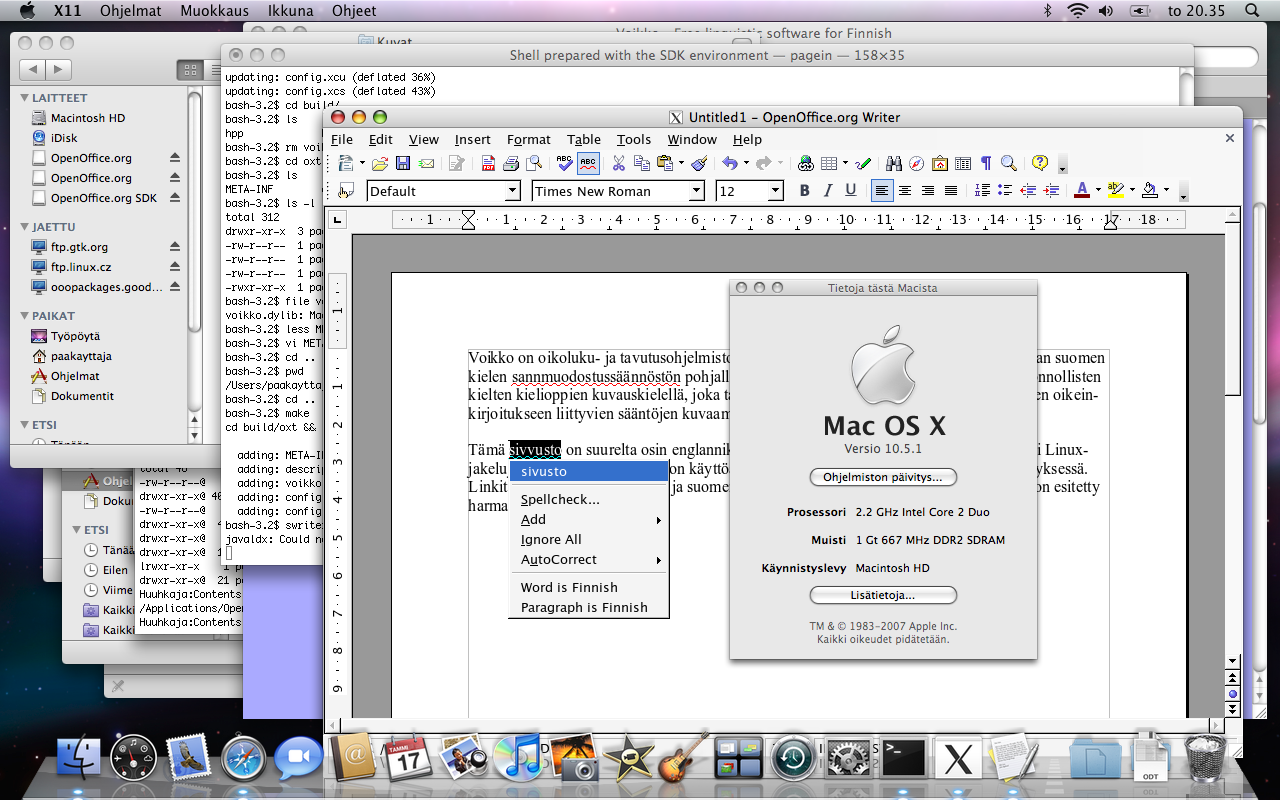Open the font name dropdown
This screenshot has height=800, width=1280.
click(x=697, y=191)
